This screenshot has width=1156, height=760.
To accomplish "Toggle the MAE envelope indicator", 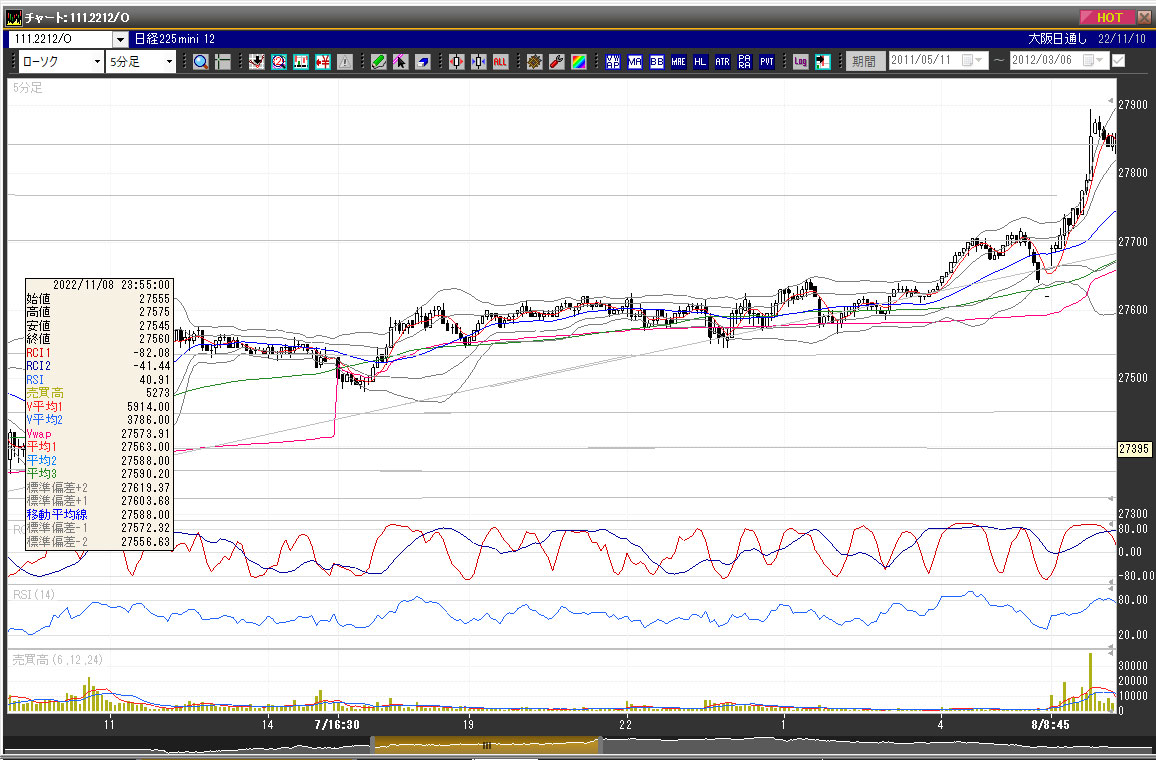I will [x=678, y=62].
